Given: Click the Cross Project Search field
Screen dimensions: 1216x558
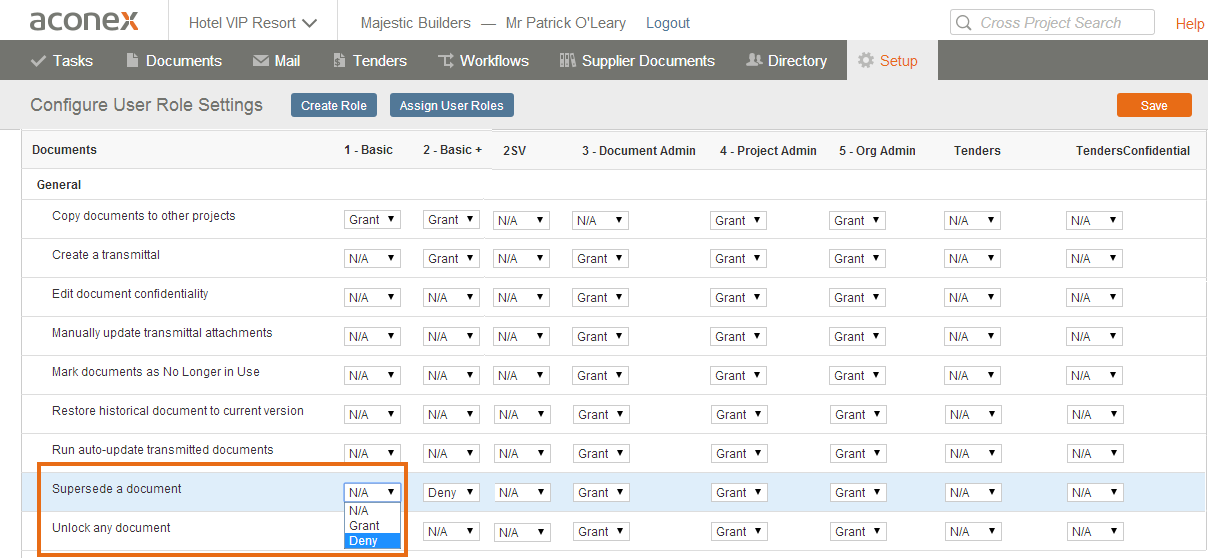Looking at the screenshot, I should point(1051,23).
